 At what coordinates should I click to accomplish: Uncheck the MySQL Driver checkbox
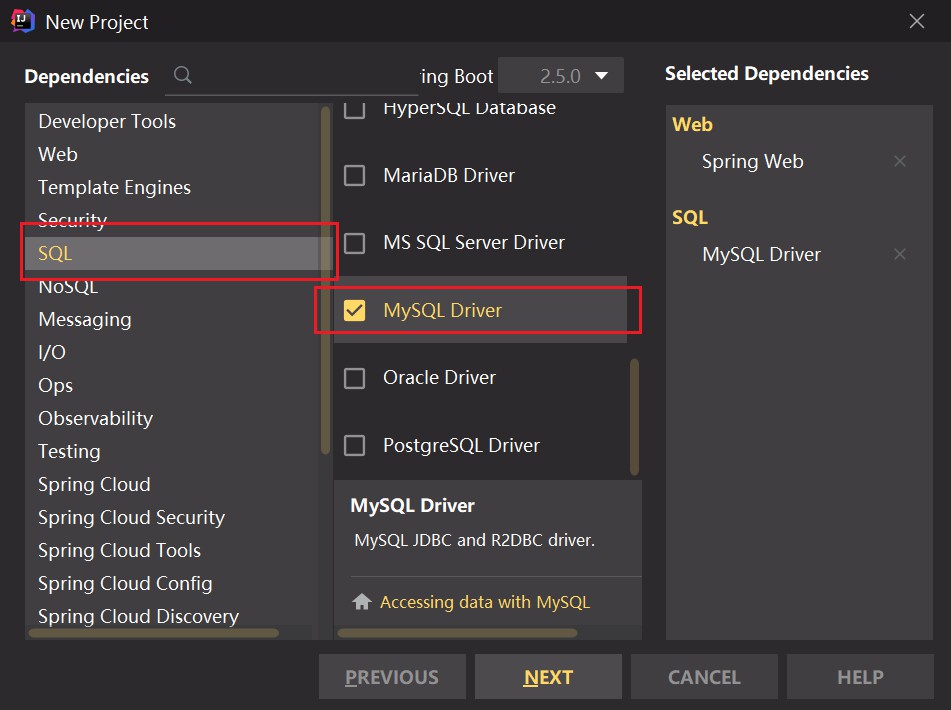tap(354, 310)
